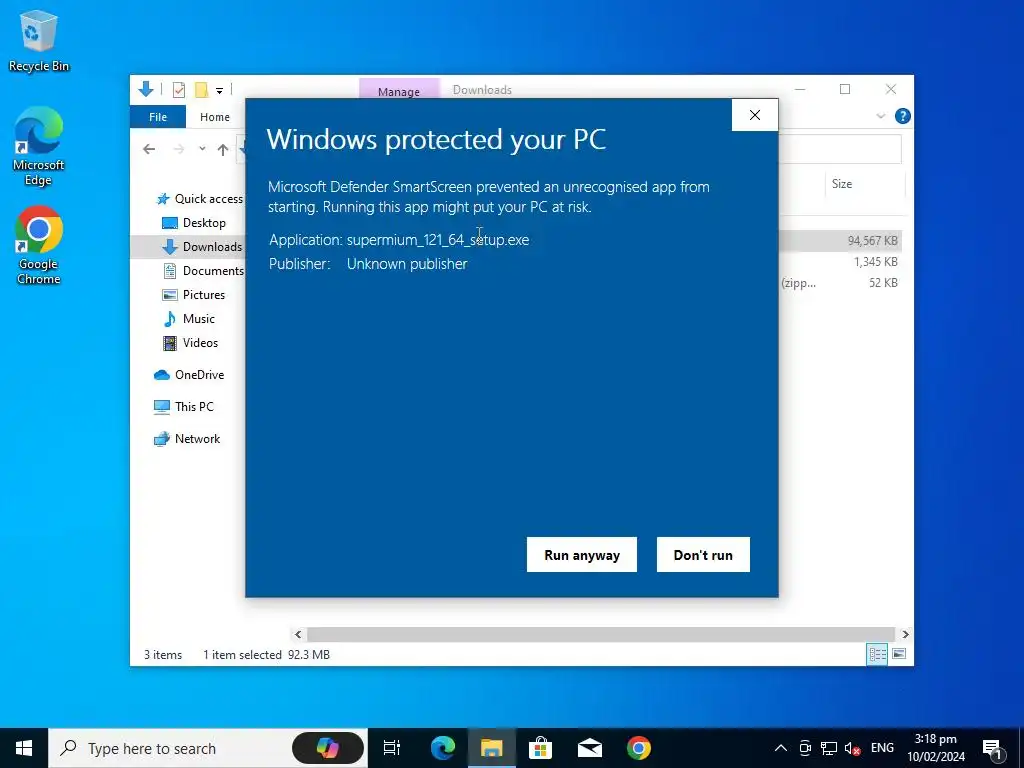This screenshot has width=1024, height=768.
Task: Open the File tab in File Explorer
Action: coord(158,117)
